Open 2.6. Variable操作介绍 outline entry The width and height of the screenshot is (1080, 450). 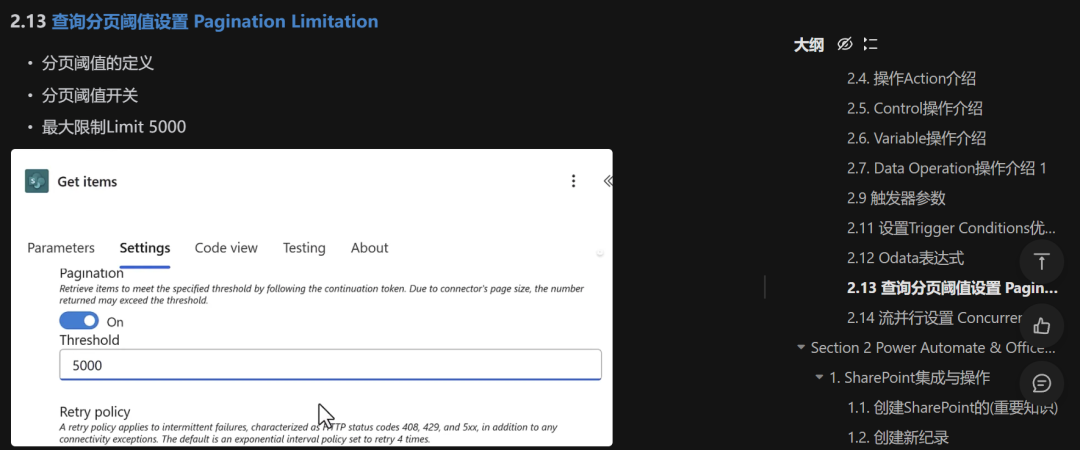[x=916, y=139]
